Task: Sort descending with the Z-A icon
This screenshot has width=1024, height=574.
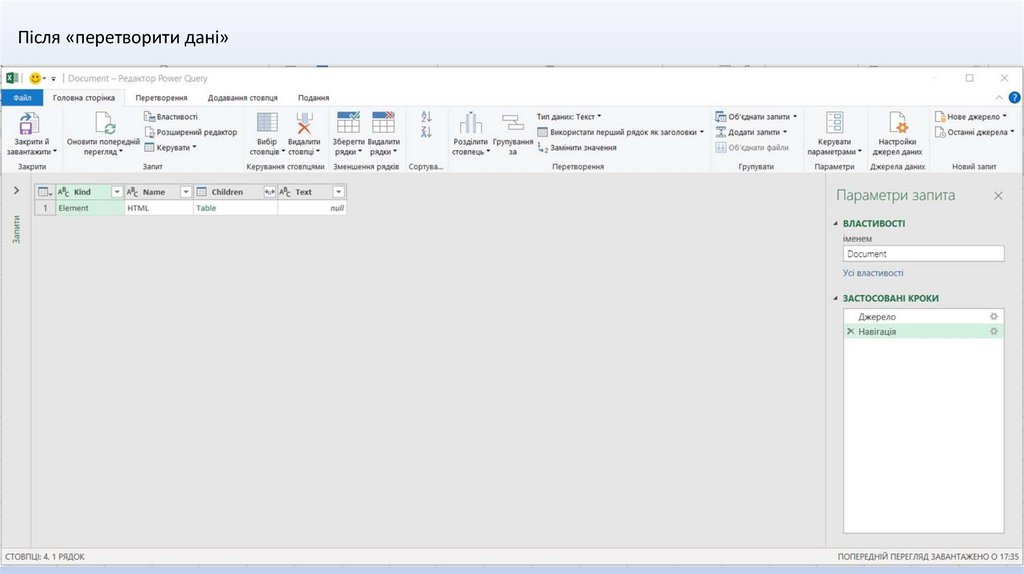Action: [x=426, y=132]
